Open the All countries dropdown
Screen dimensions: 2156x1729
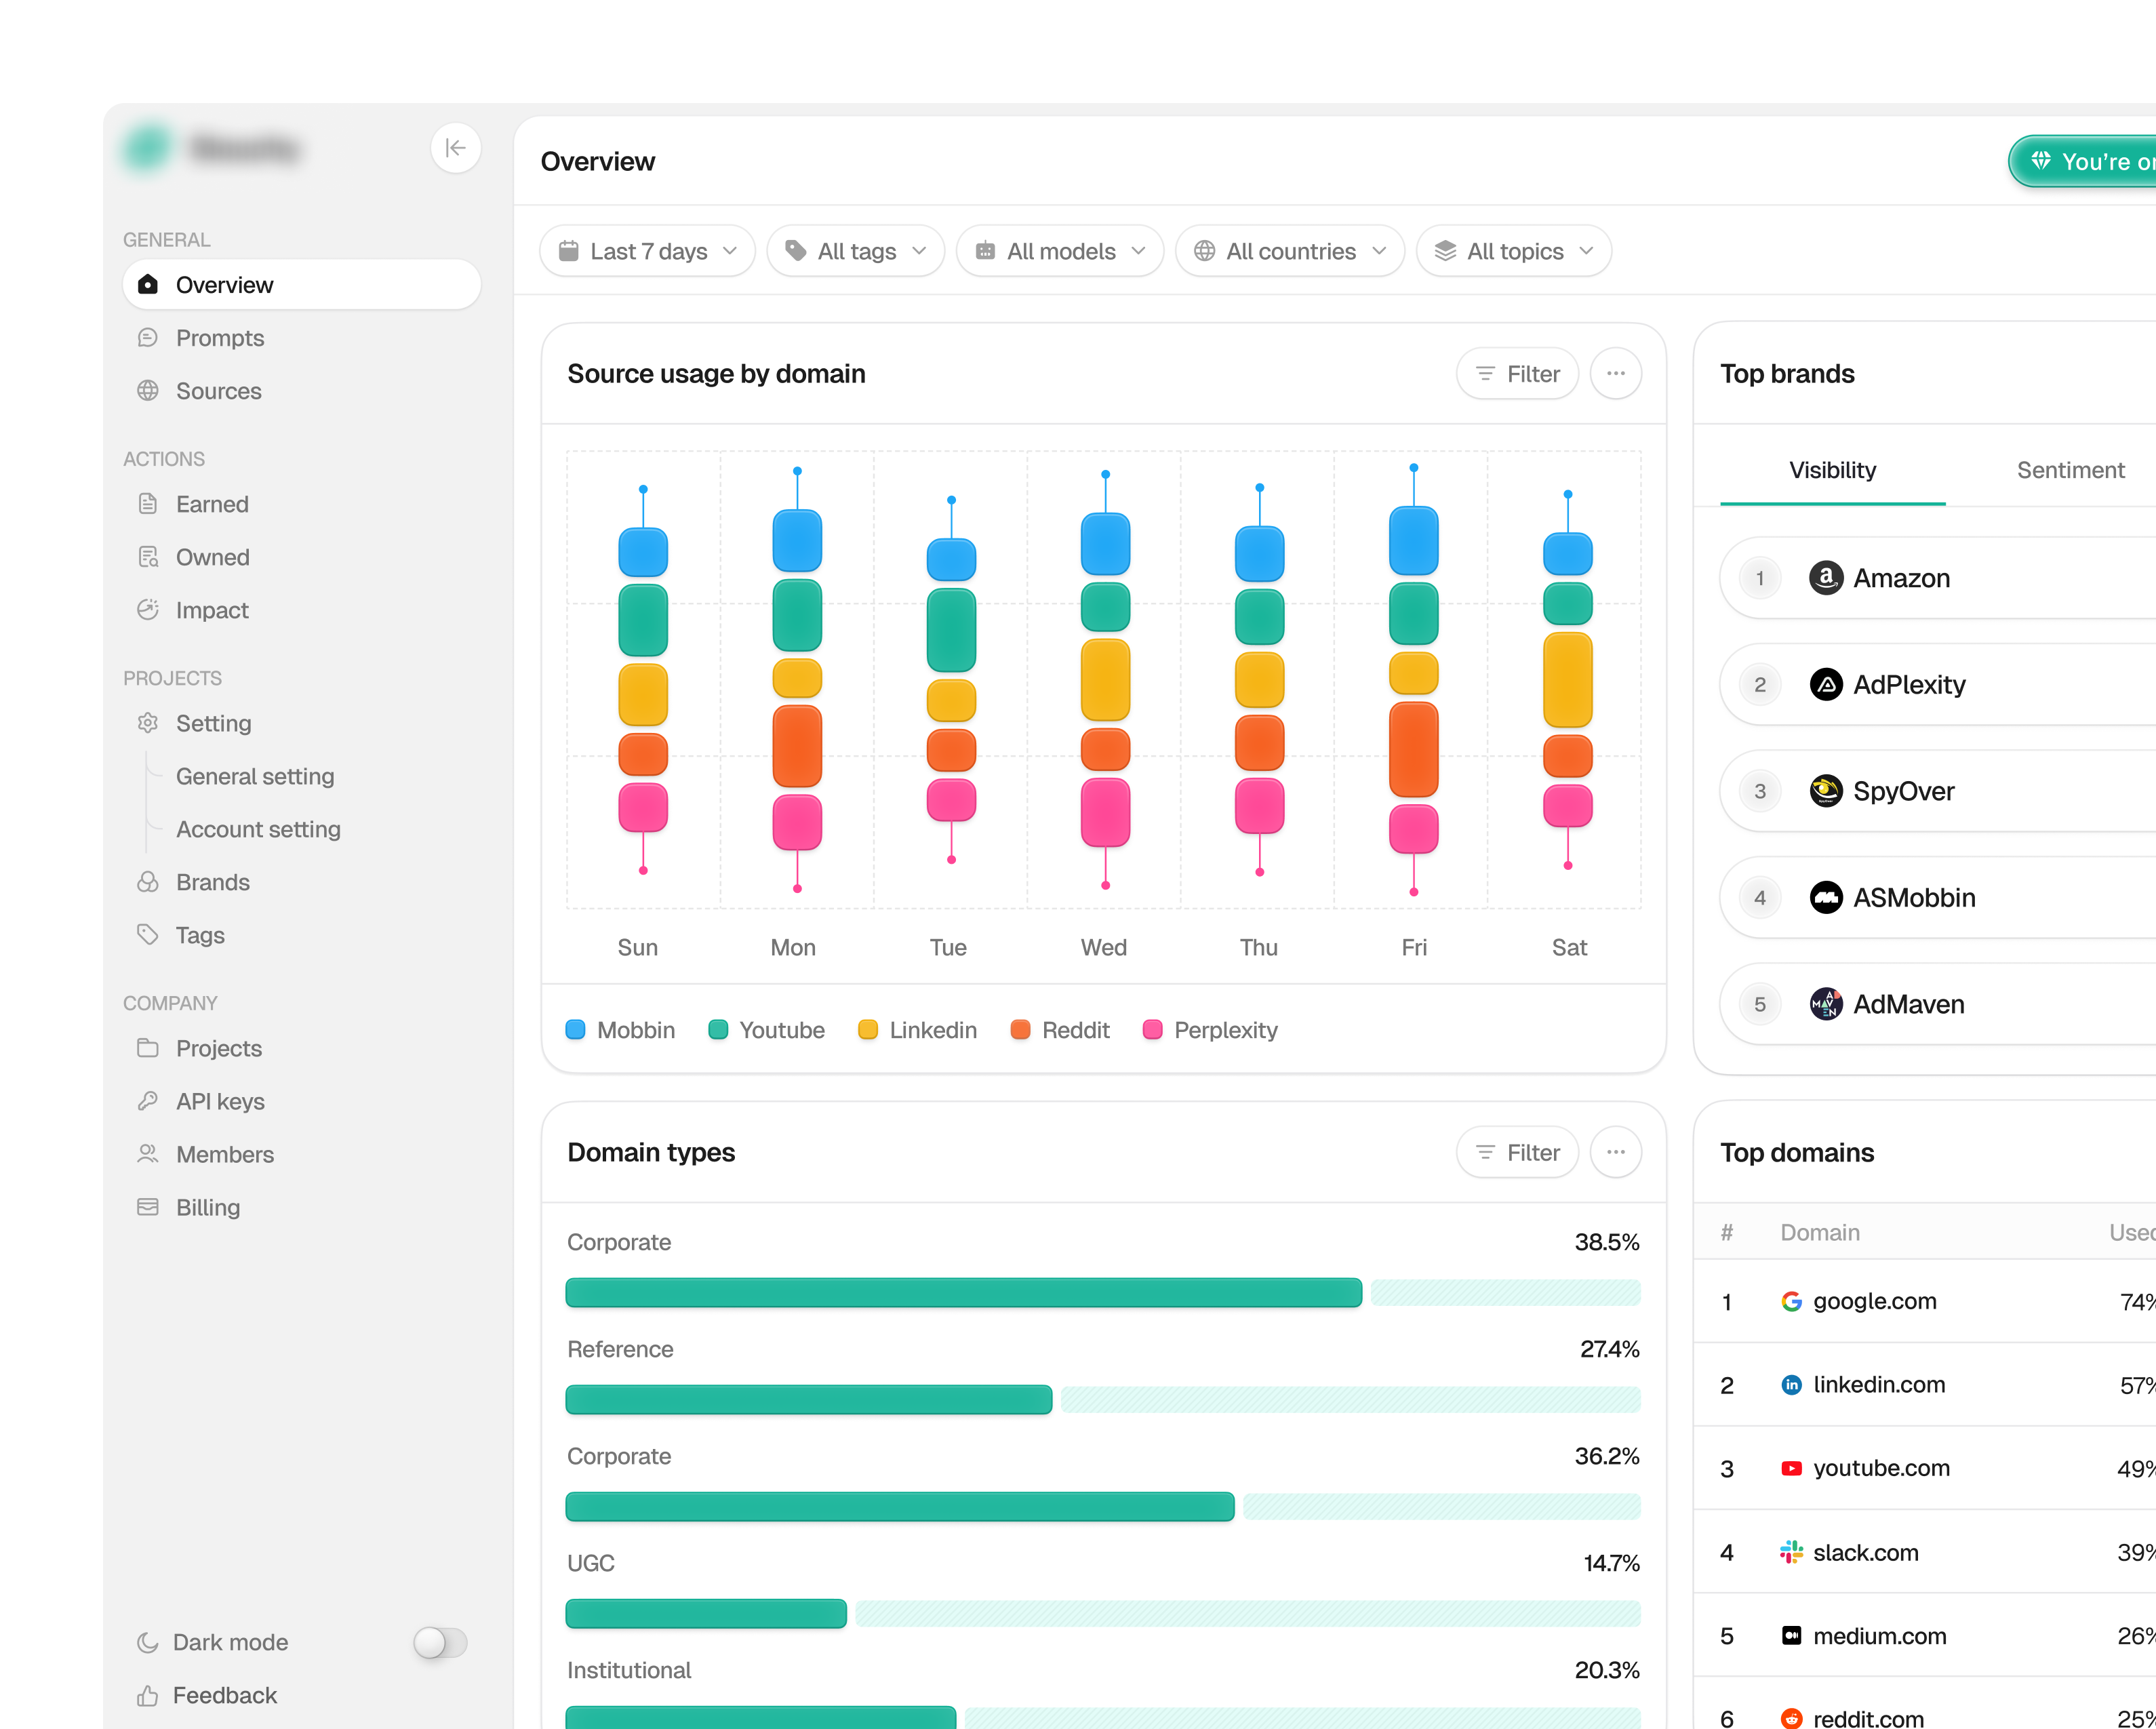click(1290, 251)
